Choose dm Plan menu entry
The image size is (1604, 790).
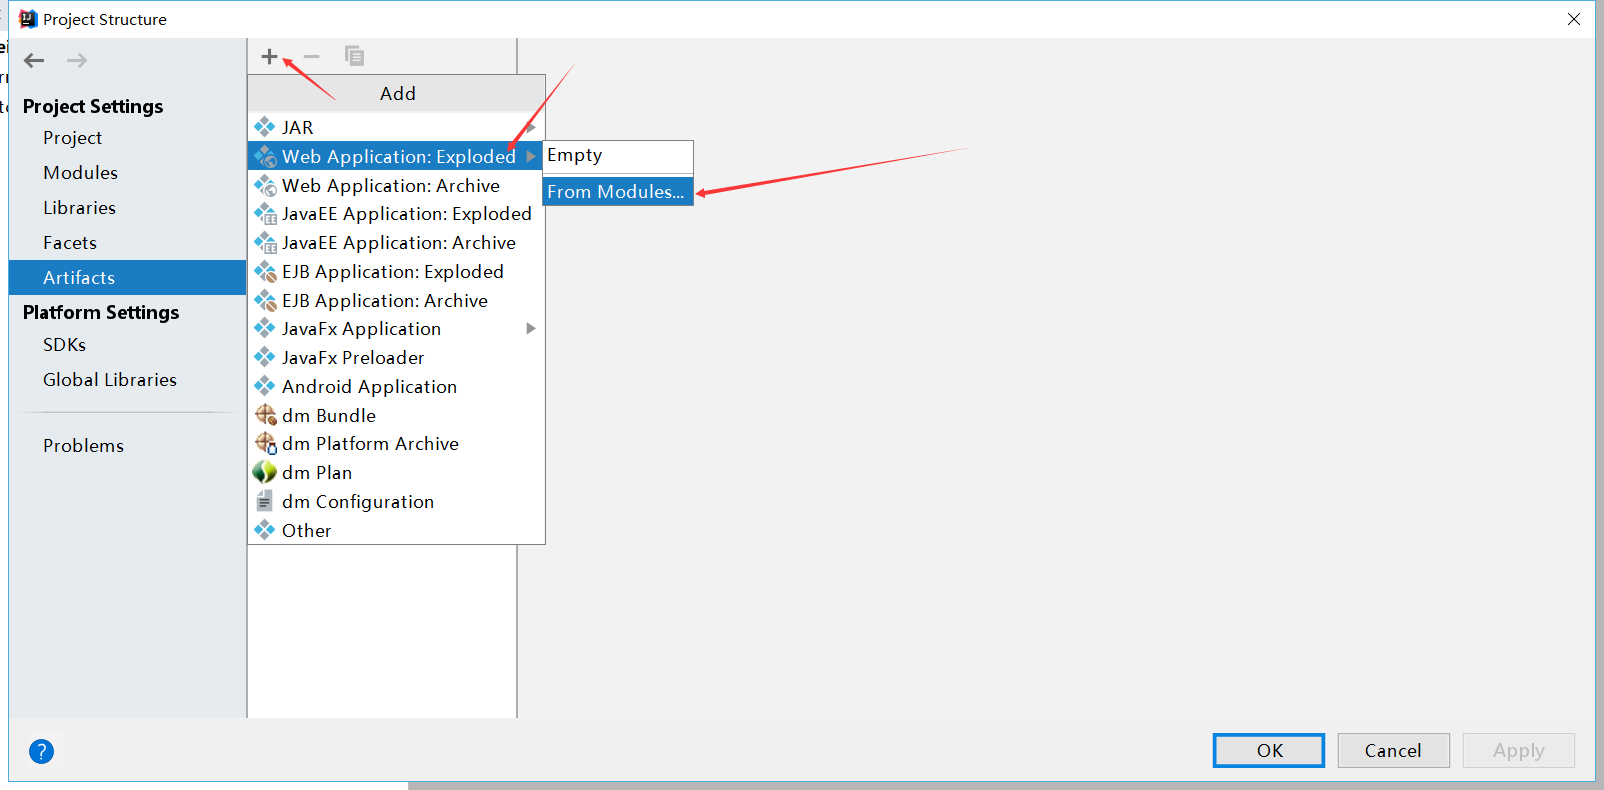[396, 472]
